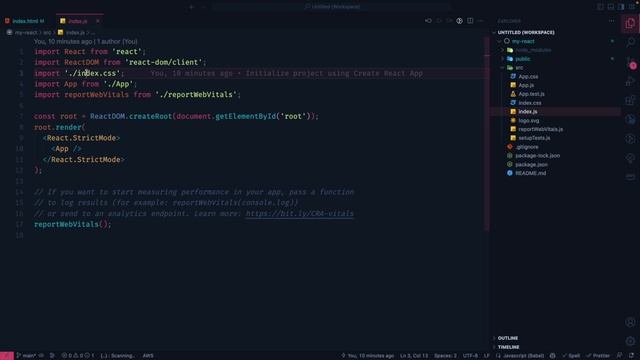640x360 pixels.
Task: Click the workspace search bar in title bar
Action: pyautogui.click(x=331, y=7)
